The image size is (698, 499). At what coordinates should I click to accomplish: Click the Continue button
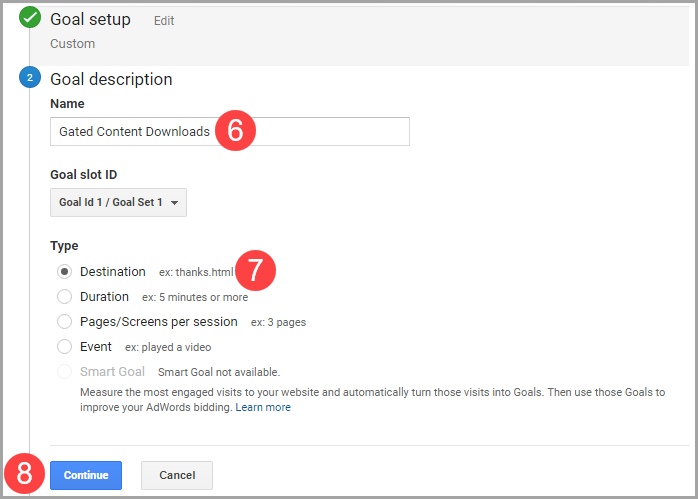point(86,475)
